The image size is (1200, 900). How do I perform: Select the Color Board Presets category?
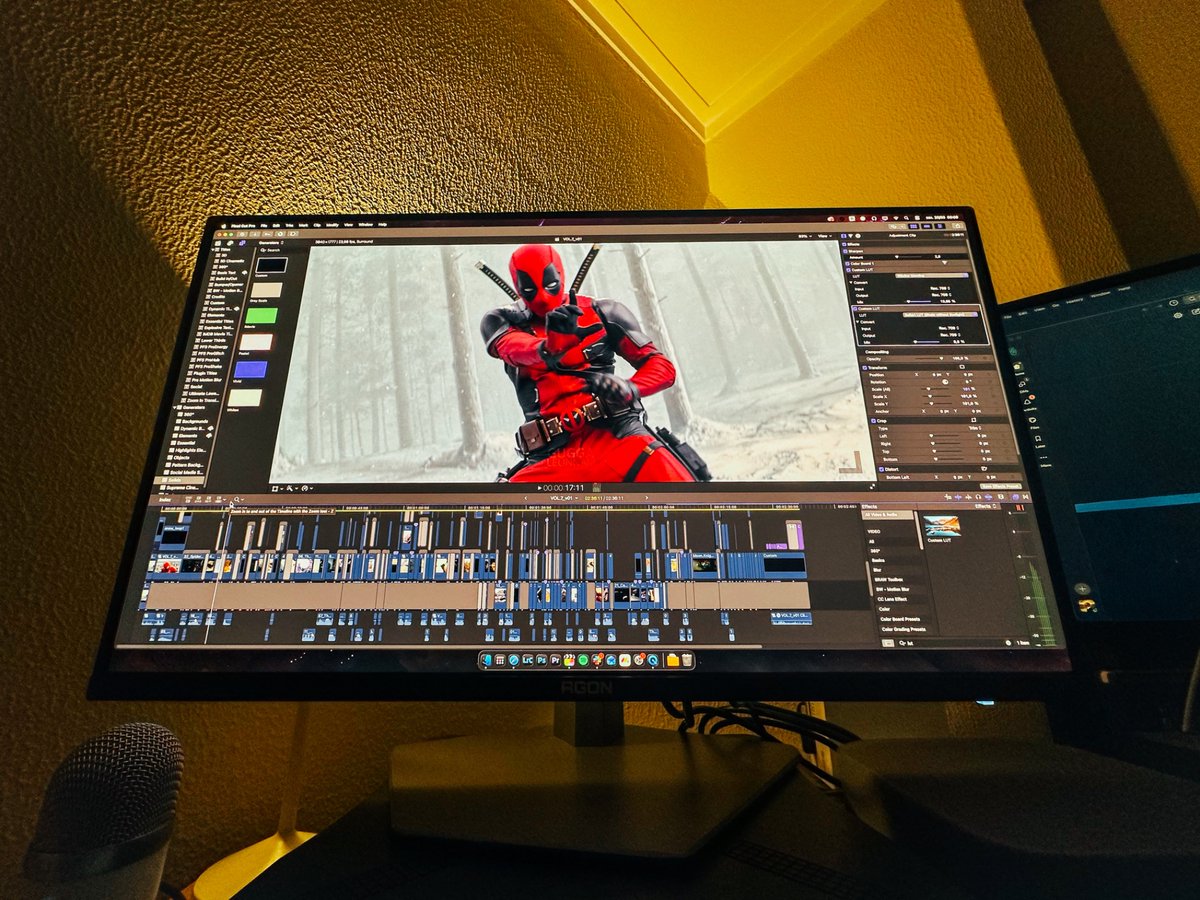pos(900,619)
